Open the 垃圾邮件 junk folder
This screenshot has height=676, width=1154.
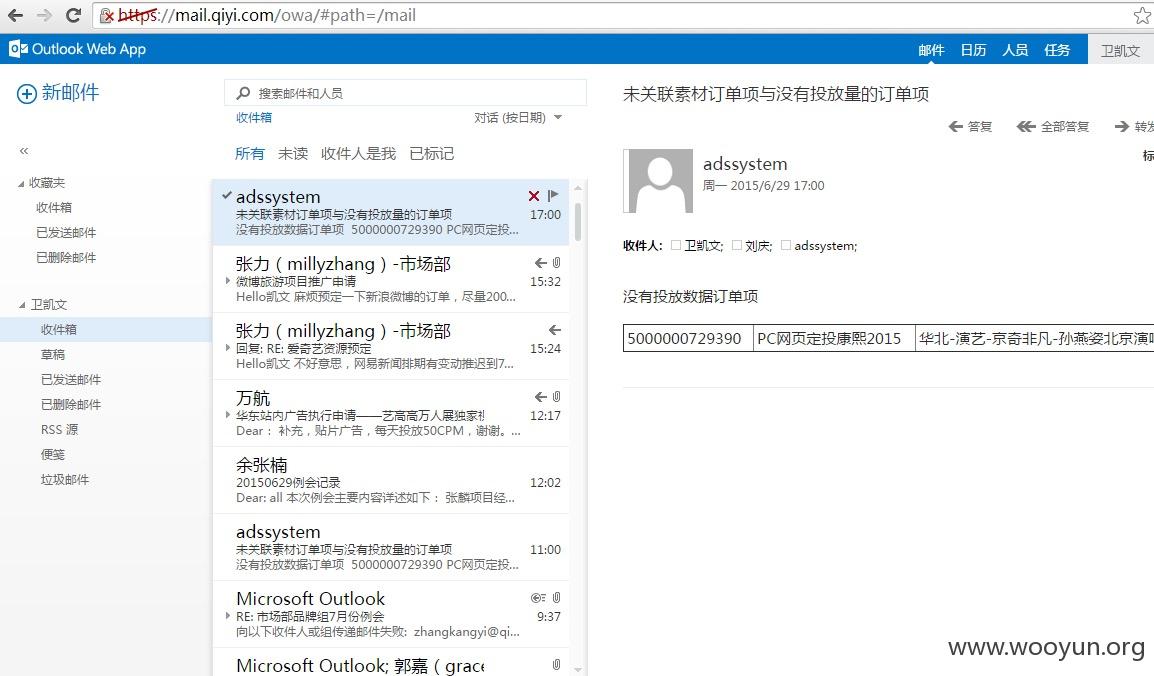(65, 480)
